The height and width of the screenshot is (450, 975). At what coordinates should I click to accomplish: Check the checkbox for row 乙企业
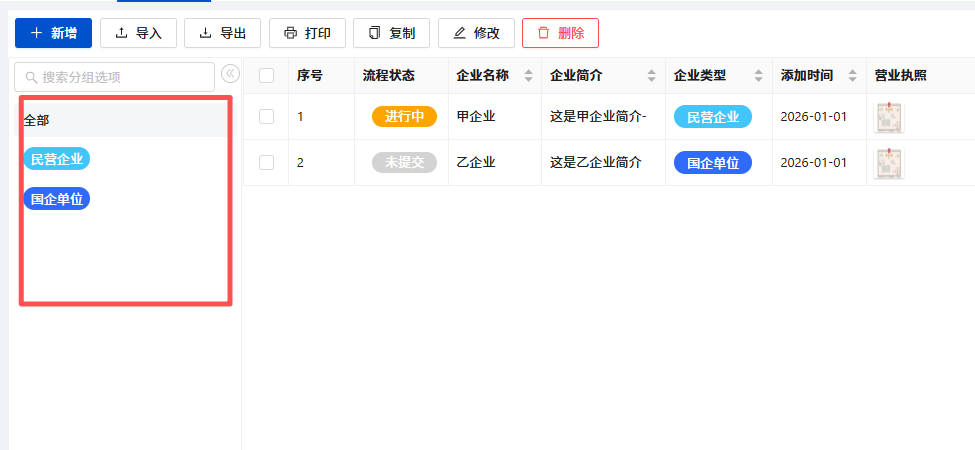266,162
